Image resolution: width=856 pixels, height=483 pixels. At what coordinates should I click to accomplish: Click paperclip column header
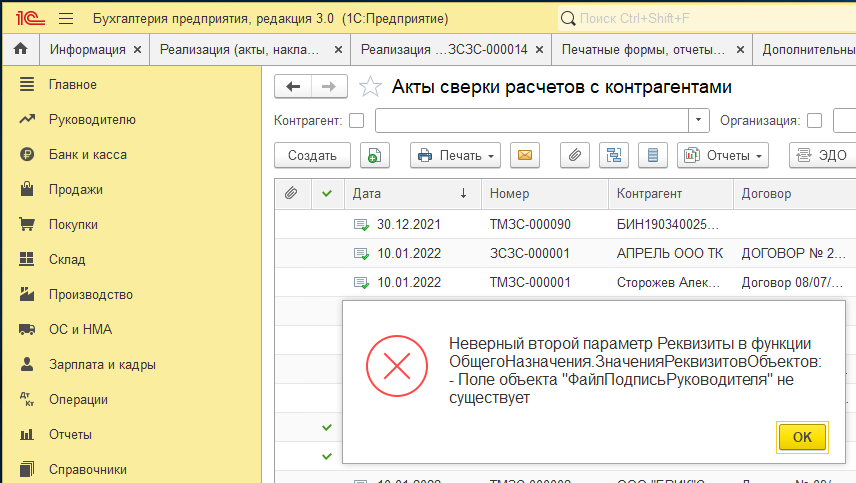pyautogui.click(x=292, y=193)
